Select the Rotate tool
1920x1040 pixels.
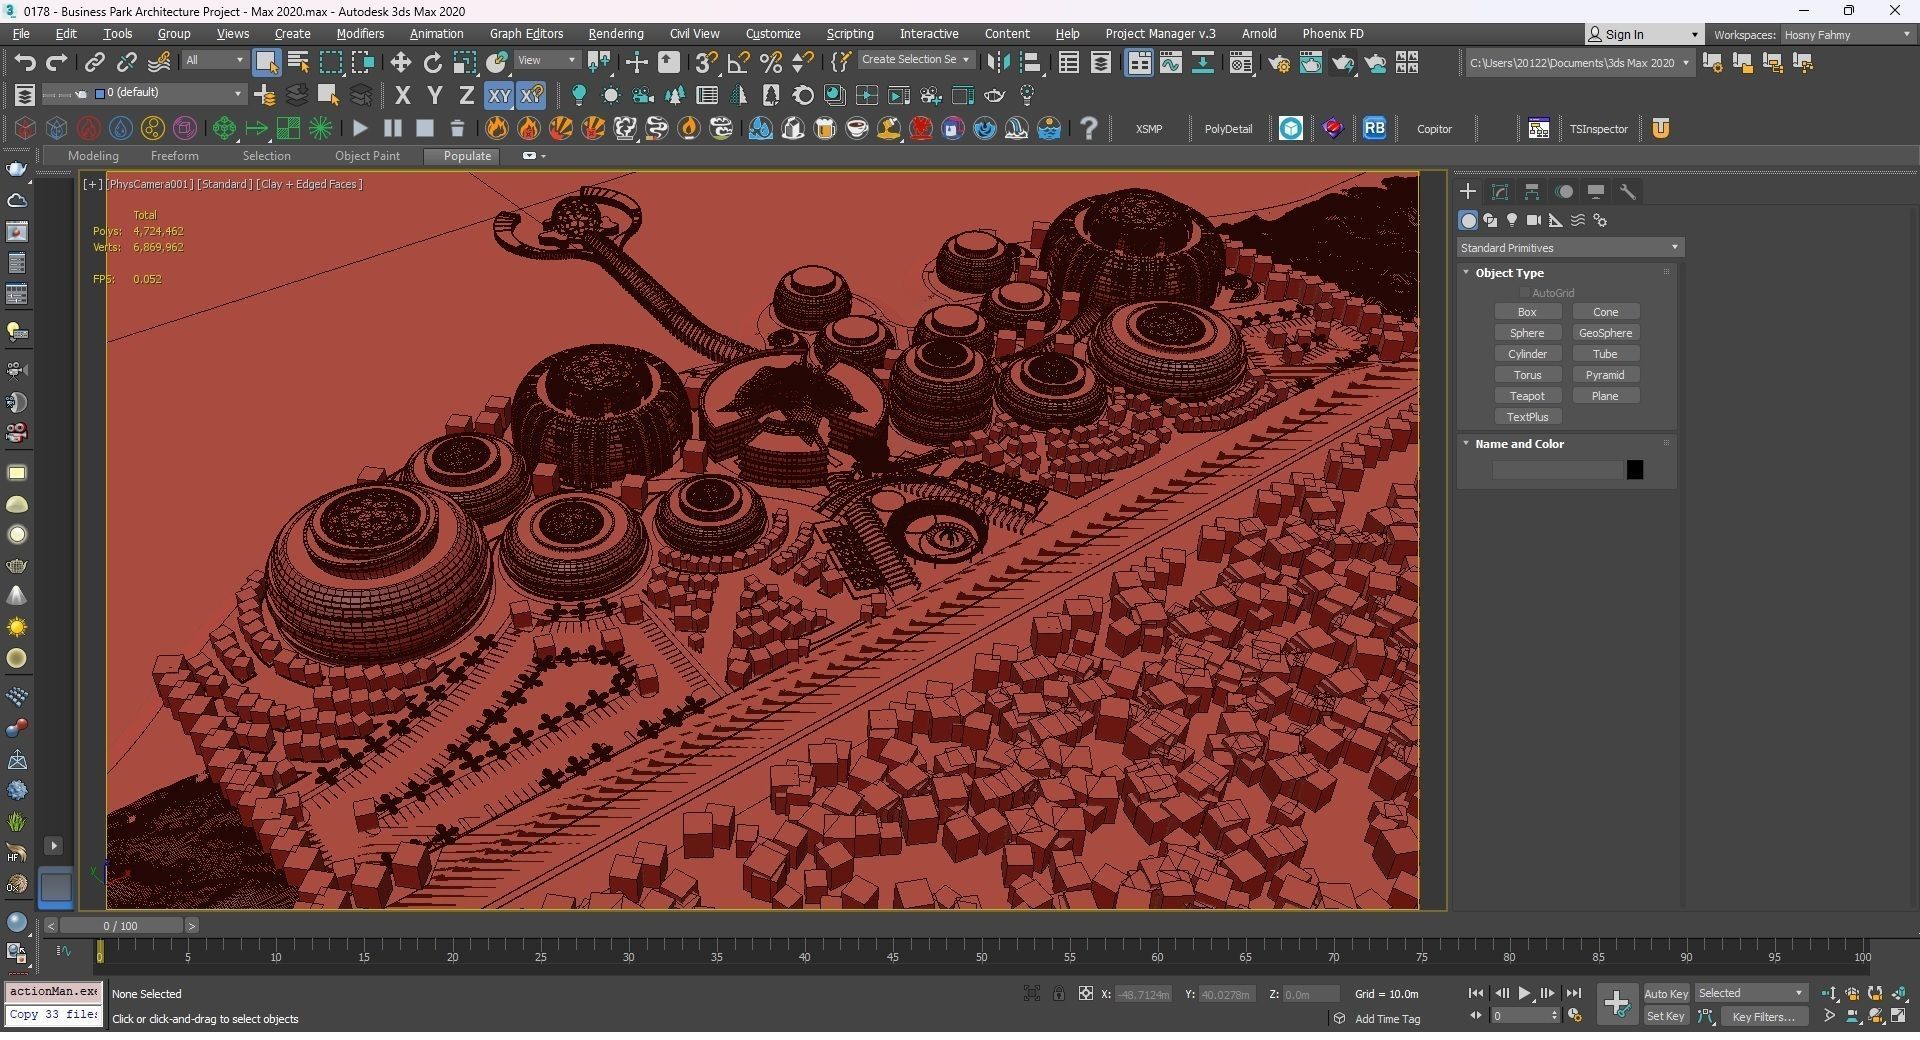pyautogui.click(x=433, y=63)
